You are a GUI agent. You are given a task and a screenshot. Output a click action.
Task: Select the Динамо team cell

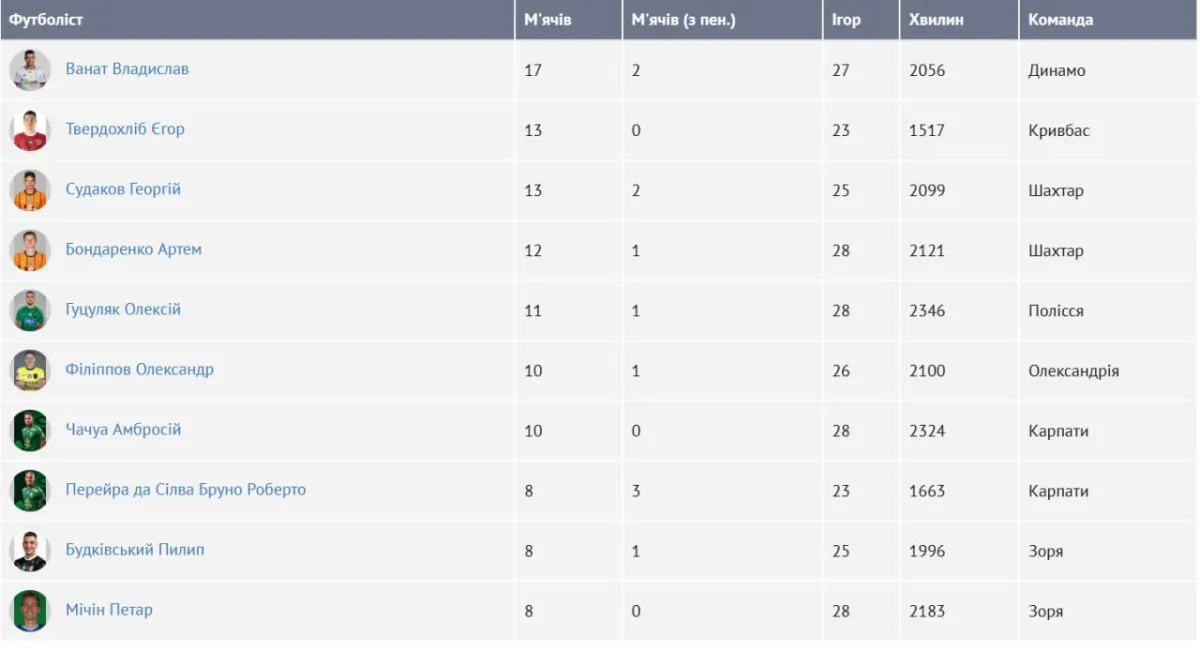pos(1057,71)
